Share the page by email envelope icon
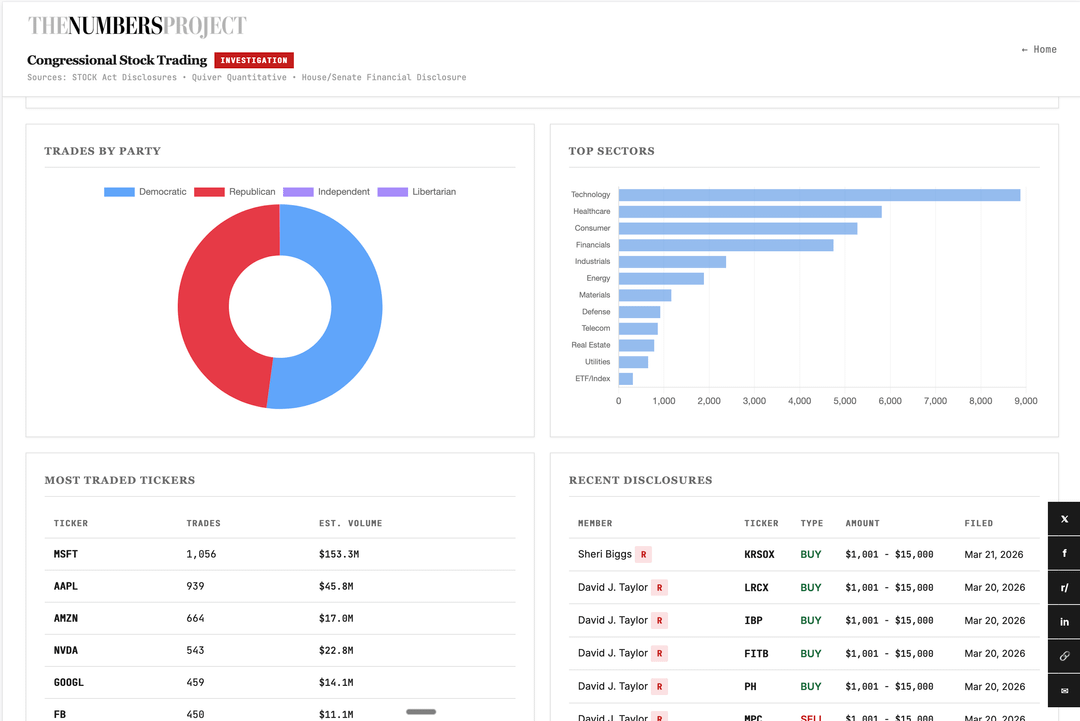 (x=1064, y=691)
